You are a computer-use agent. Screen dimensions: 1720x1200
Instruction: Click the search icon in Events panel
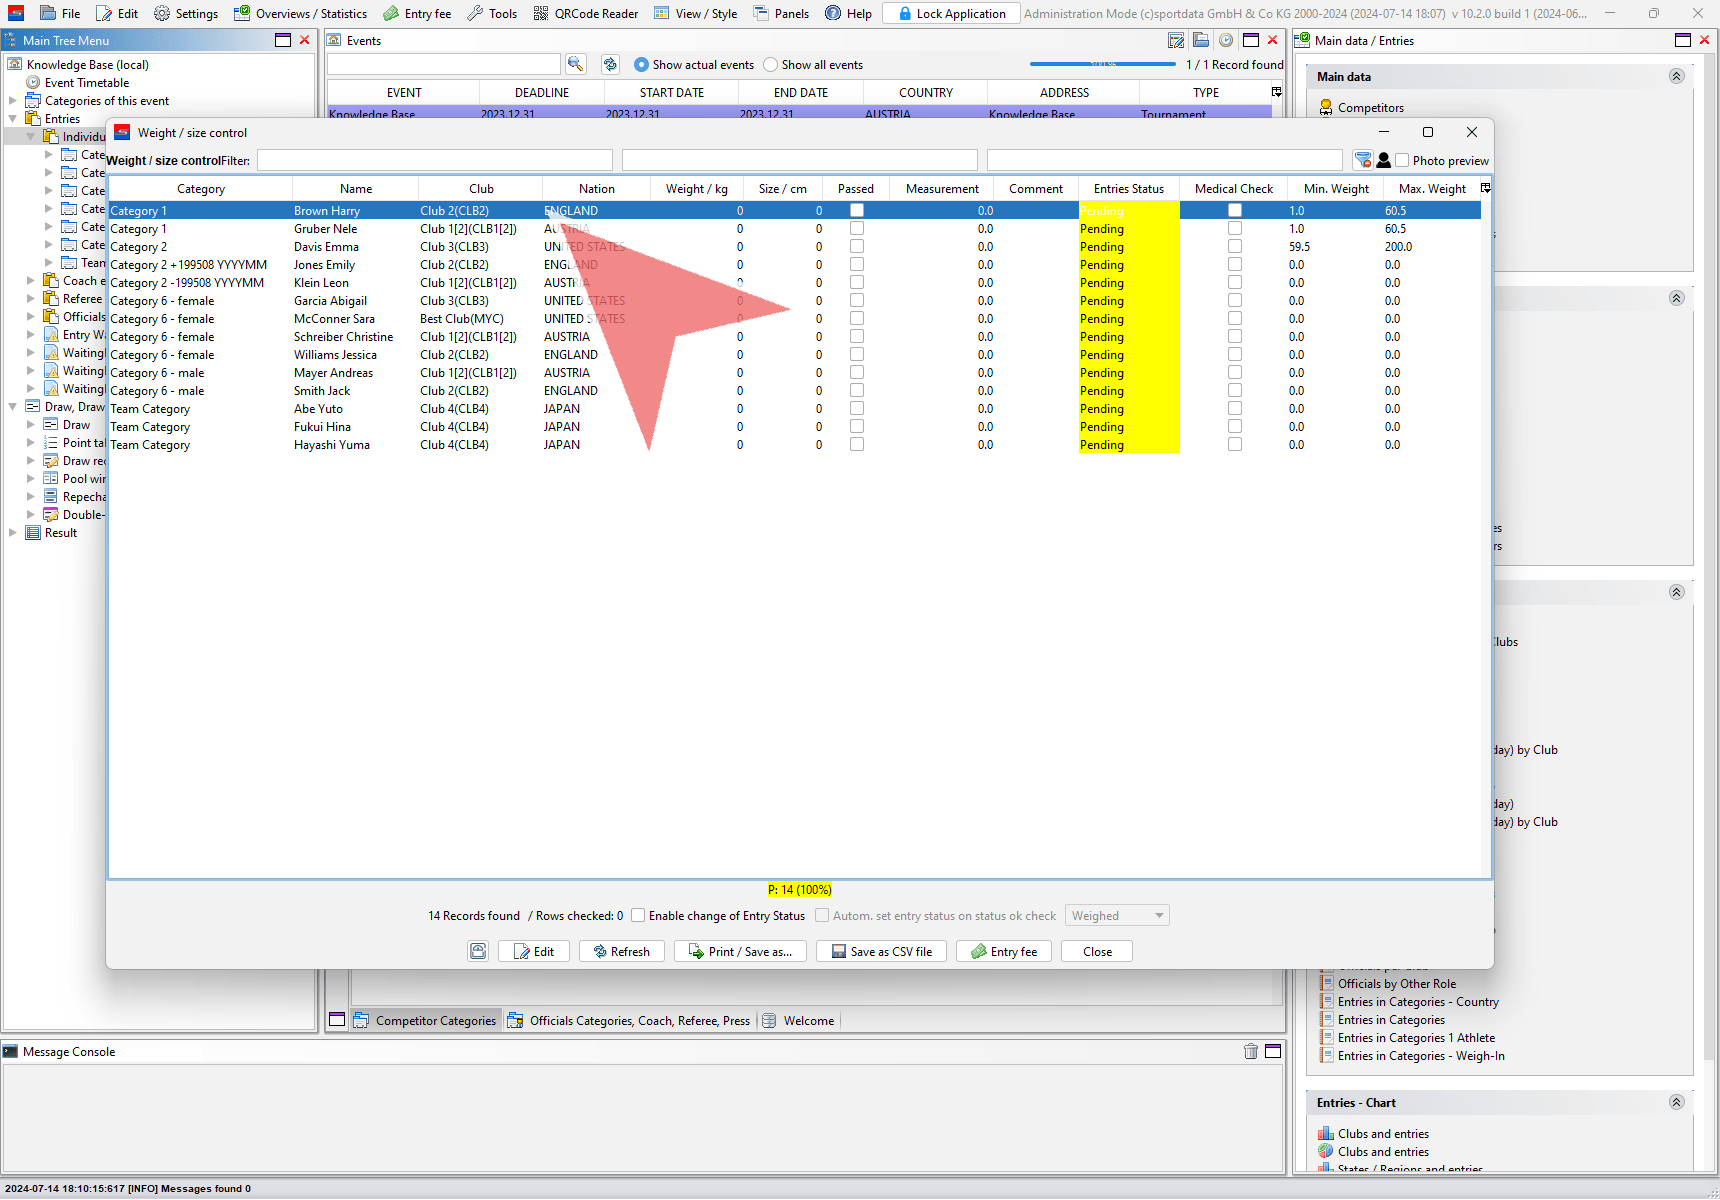[575, 64]
